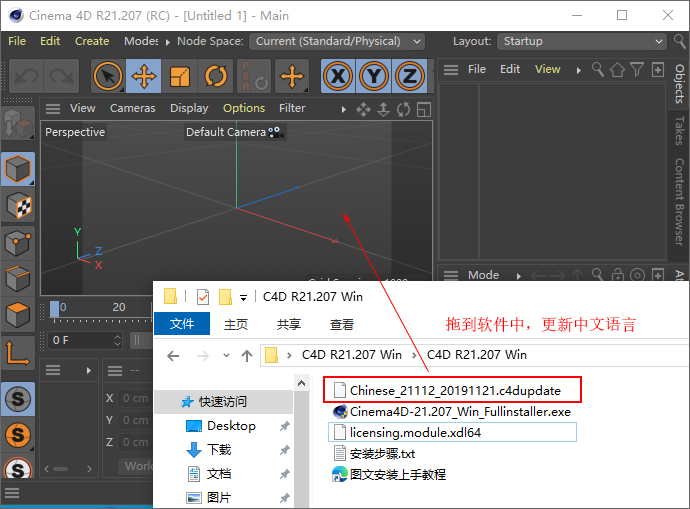Screen dimensions: 690x509
Task: Enable the Axis mode L-shaped icon
Action: [18, 352]
